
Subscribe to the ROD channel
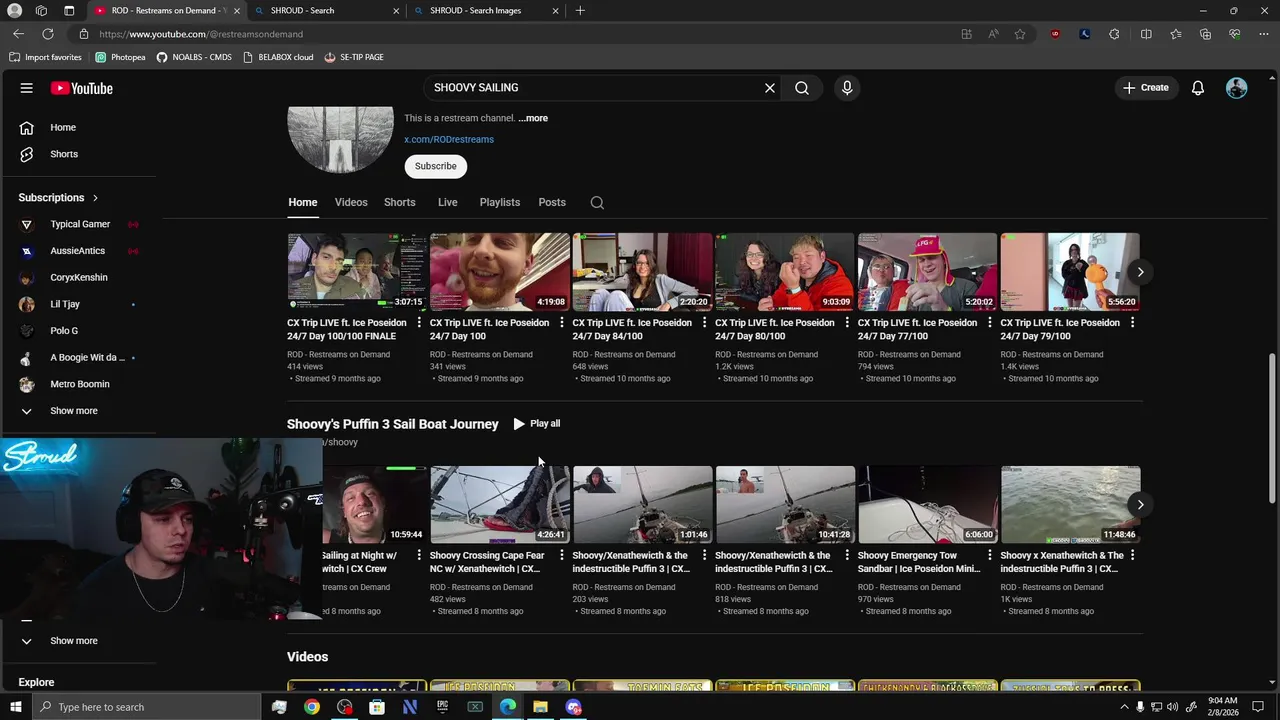click(x=436, y=166)
